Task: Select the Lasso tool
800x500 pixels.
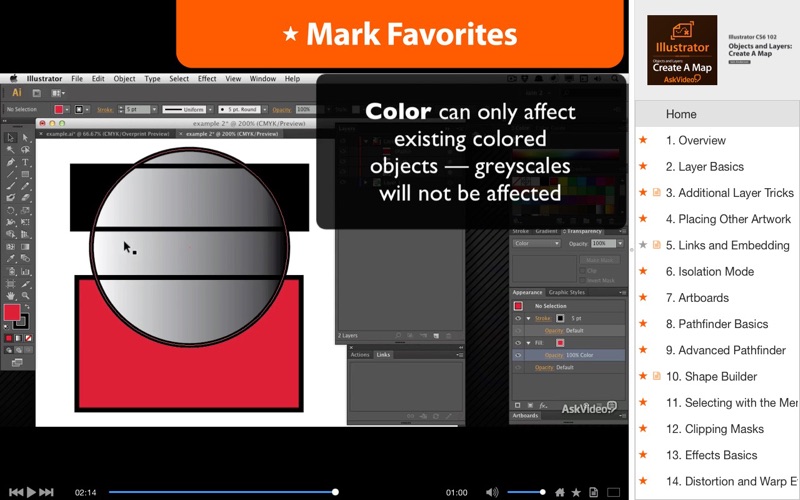Action: tap(25, 150)
